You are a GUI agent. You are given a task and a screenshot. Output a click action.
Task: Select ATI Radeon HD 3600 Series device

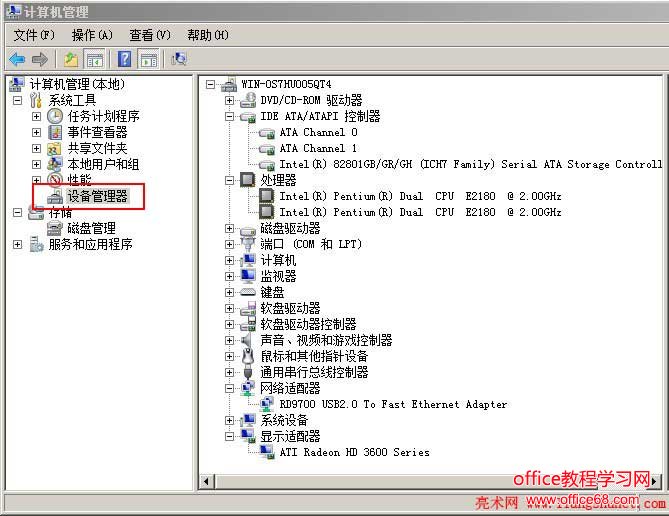coord(354,452)
